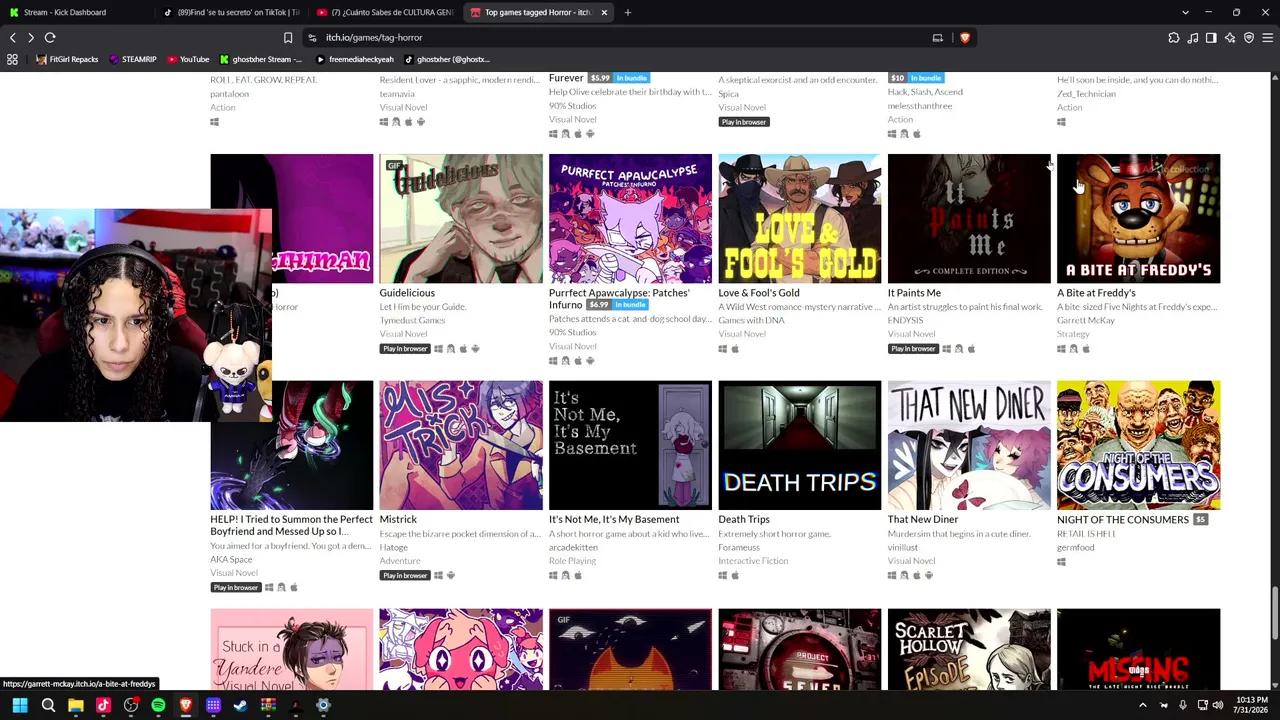Click the $5 price tag on Night of the Consumers
The height and width of the screenshot is (720, 1280).
1200,520
